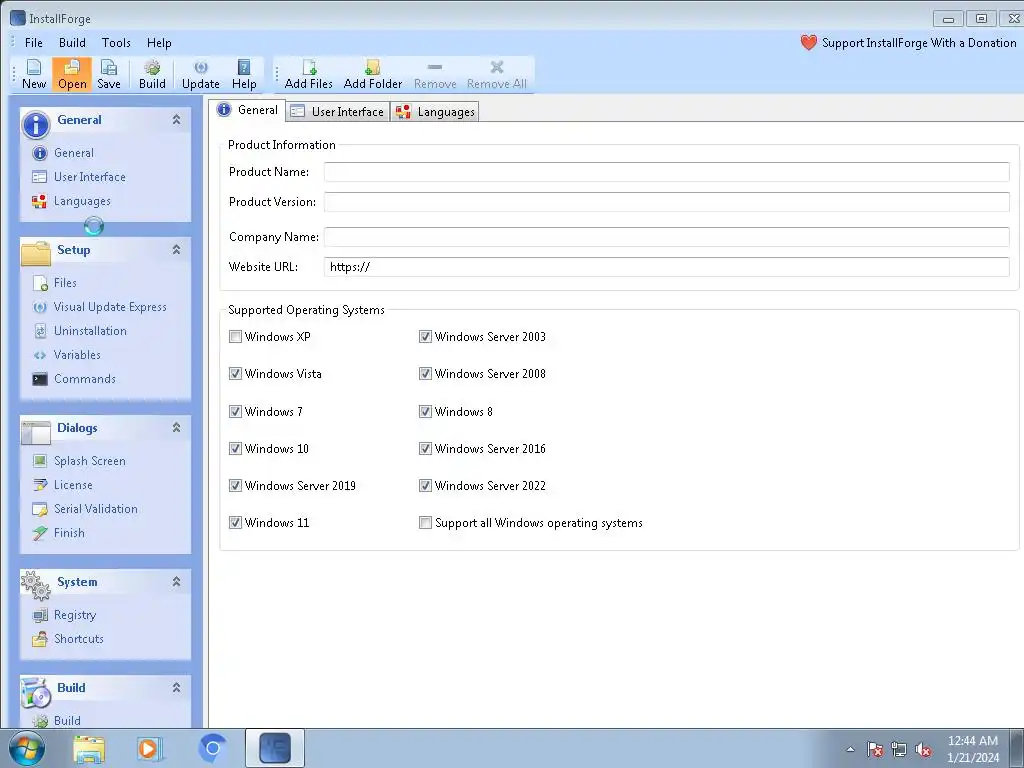Open Visual Update Express
The image size is (1024, 768).
(x=99, y=307)
